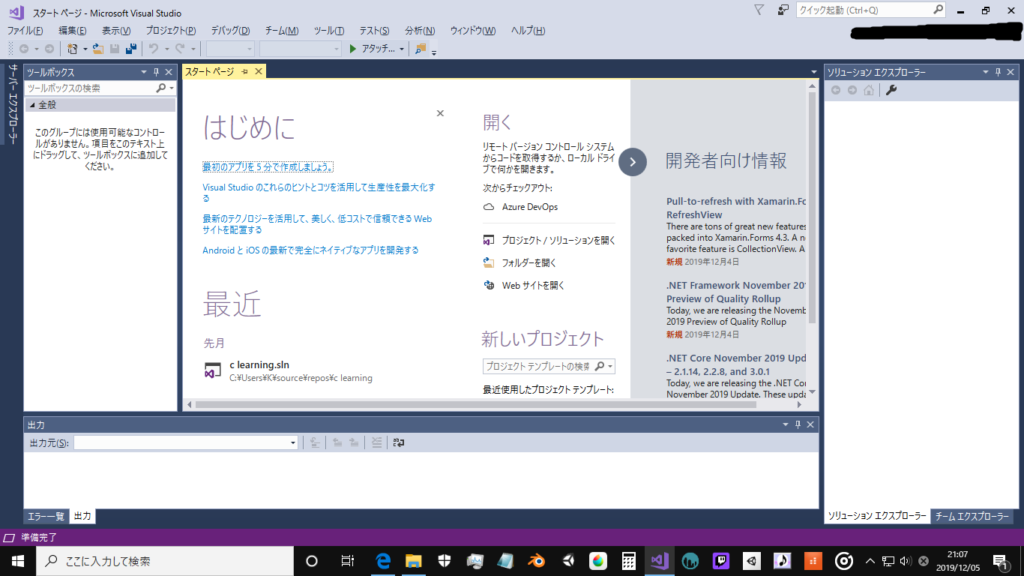The image size is (1024, 576).
Task: Open ツールボックス window options dropdown
Action: point(144,72)
